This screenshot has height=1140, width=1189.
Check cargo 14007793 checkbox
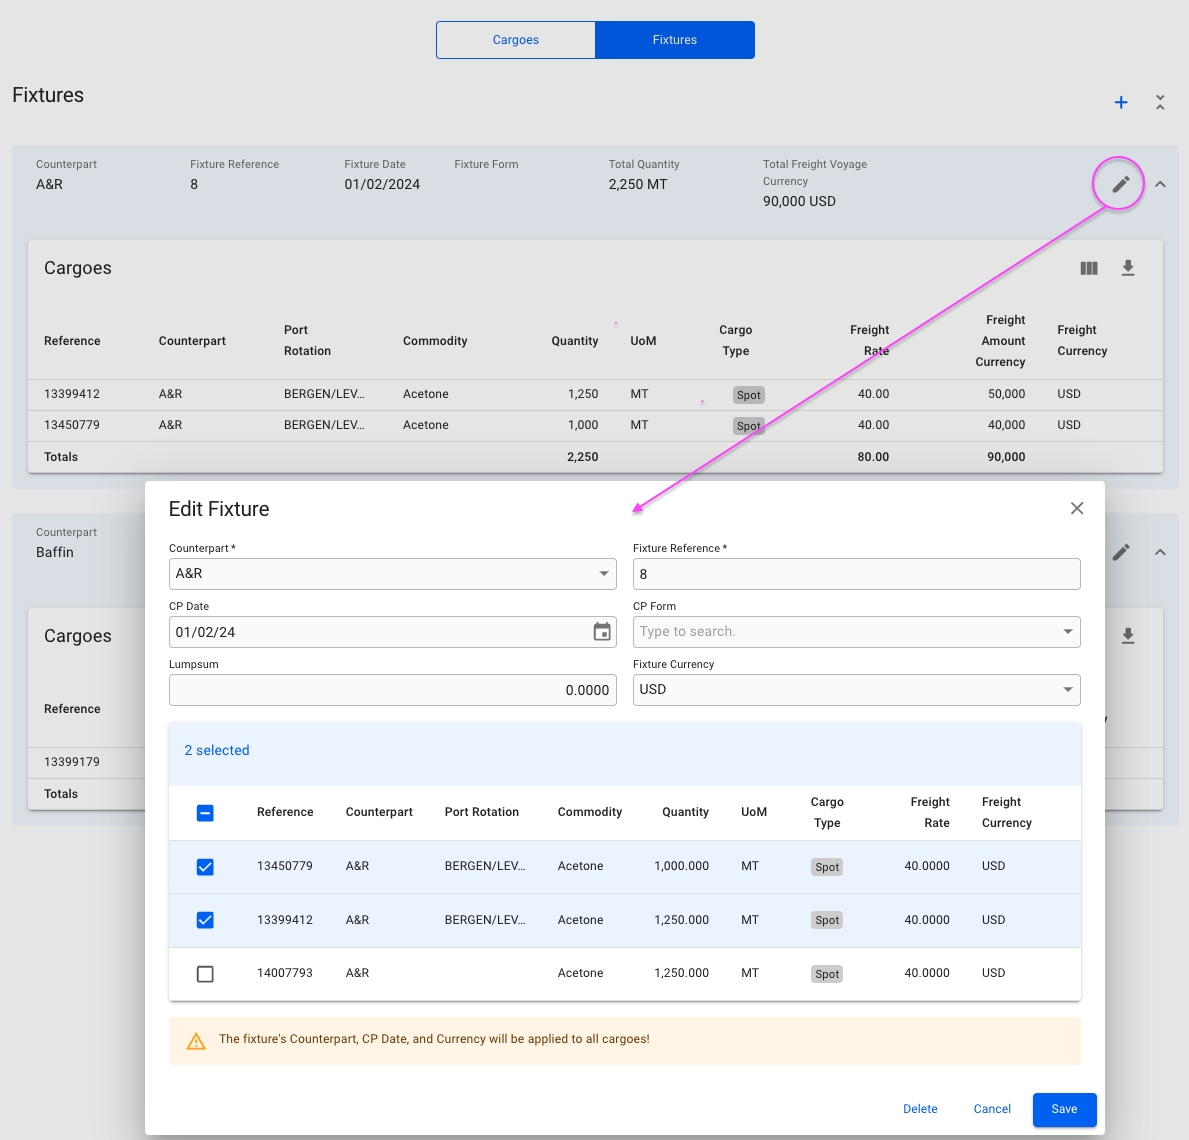point(205,974)
